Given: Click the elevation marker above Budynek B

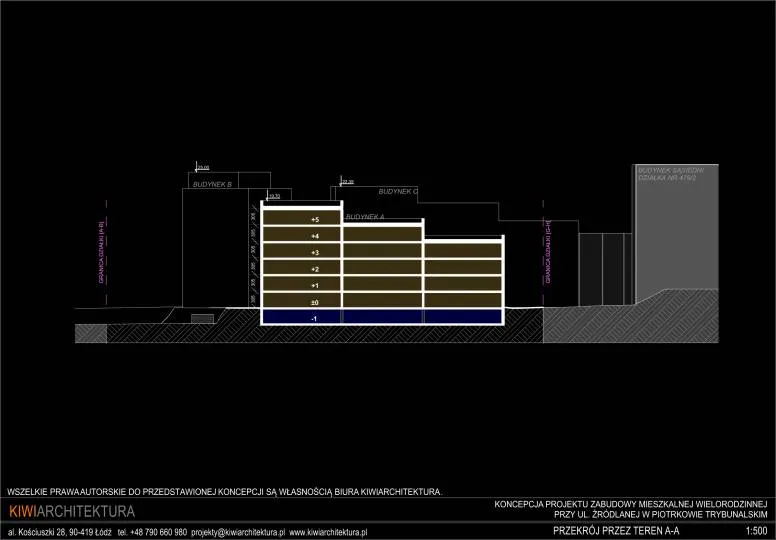Looking at the screenshot, I should 203,168.
